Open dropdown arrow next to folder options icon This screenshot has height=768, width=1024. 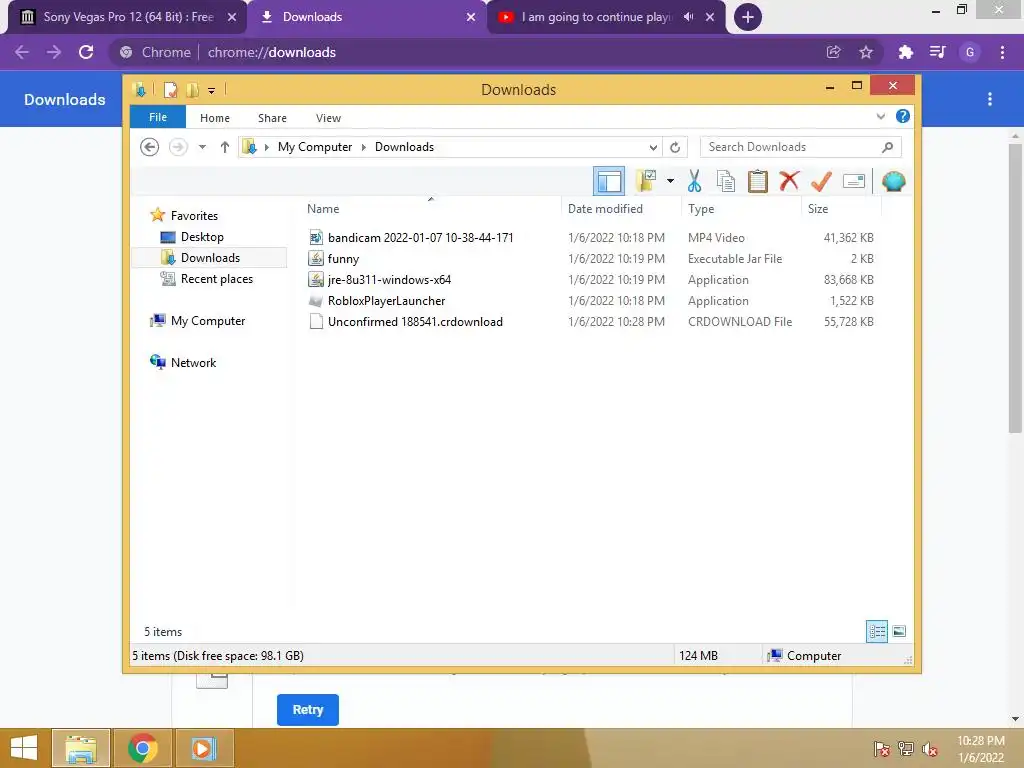tap(670, 181)
